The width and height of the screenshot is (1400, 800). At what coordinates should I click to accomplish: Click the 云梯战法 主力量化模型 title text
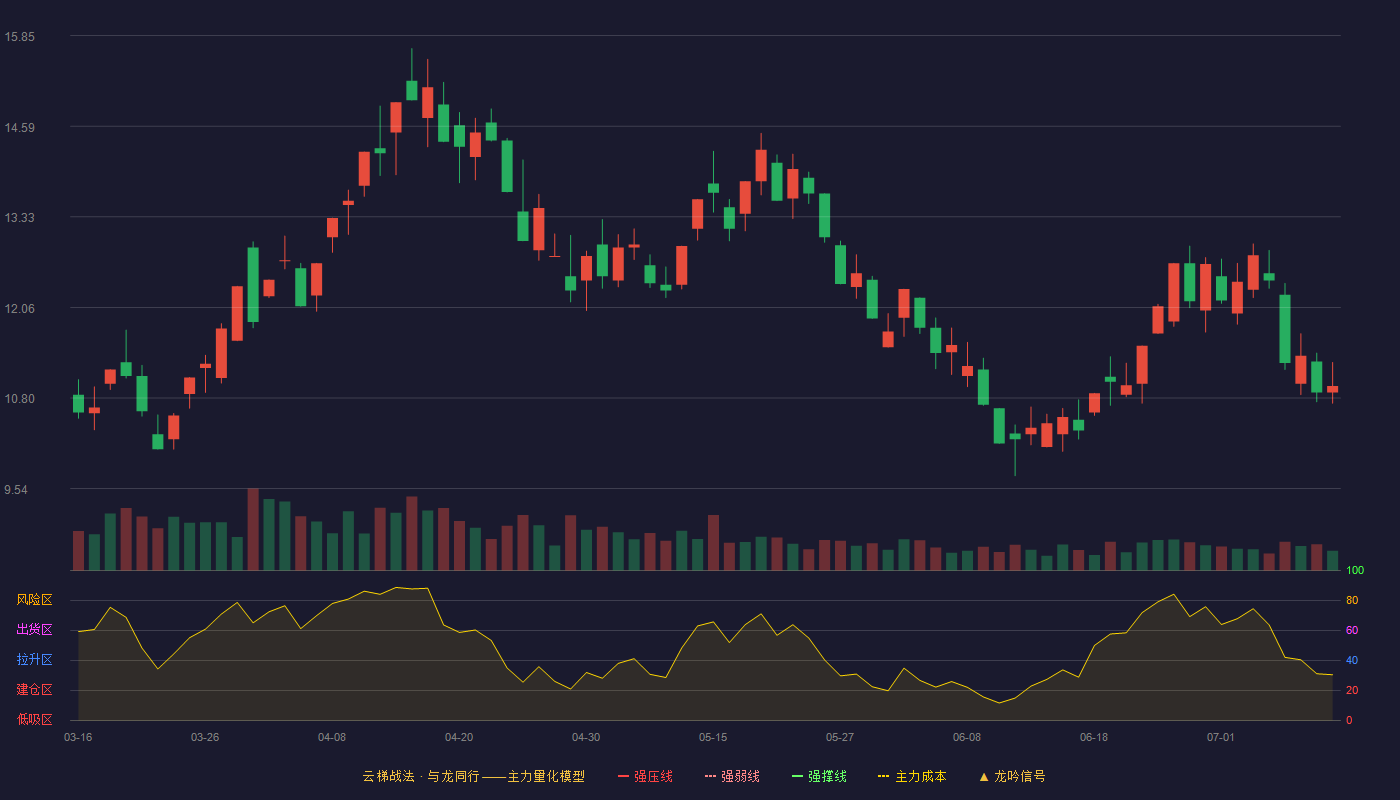coord(474,776)
